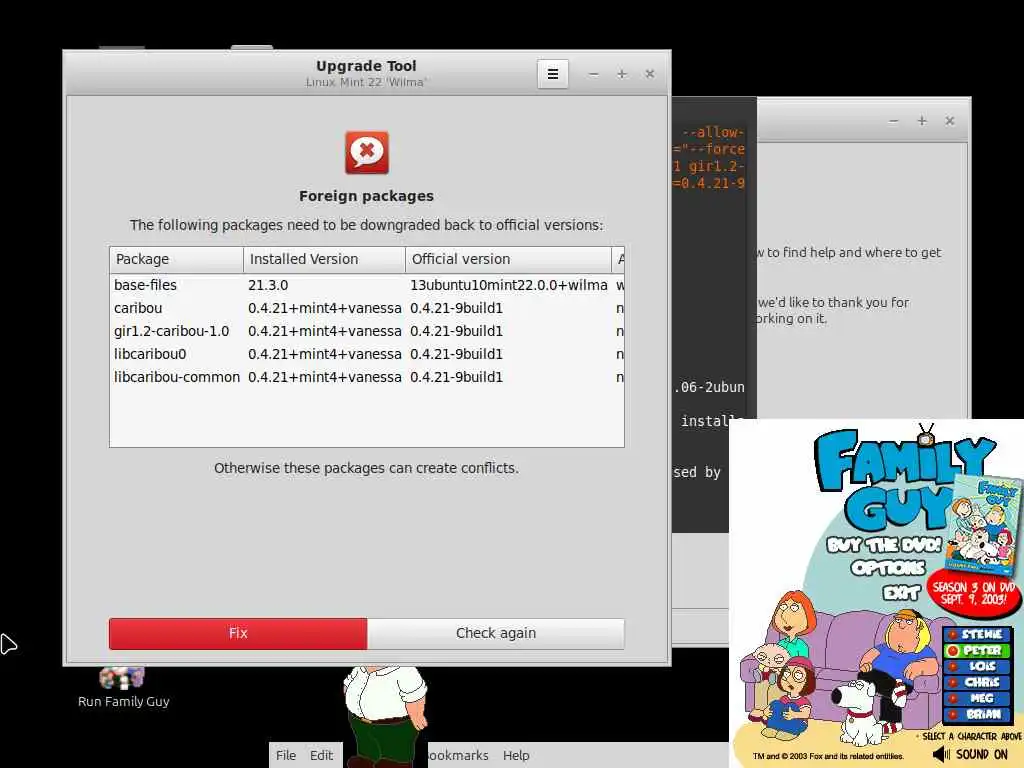Image resolution: width=1024 pixels, height=768 pixels.
Task: Click the red Foreign packages error icon
Action: (366, 153)
